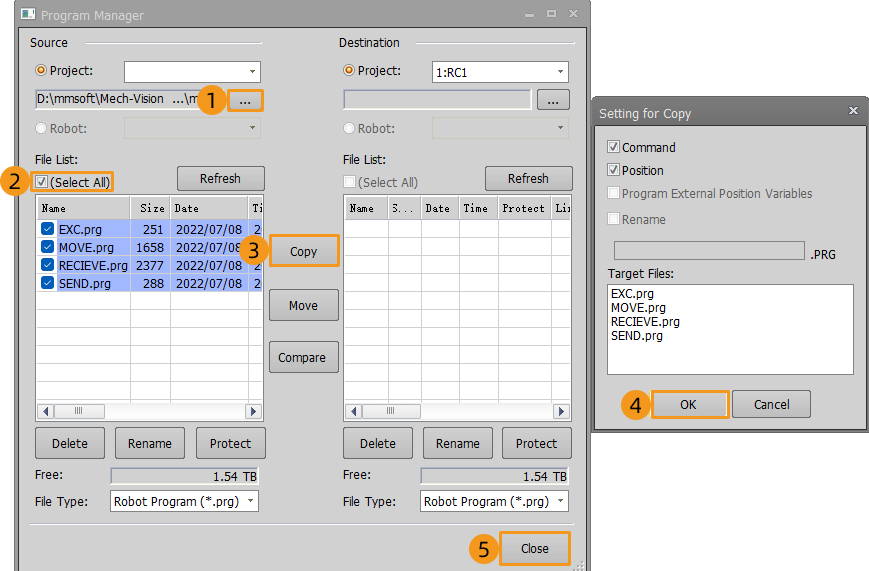Toggle the Select All checkbox in Source
869x571 pixels.
coord(42,181)
